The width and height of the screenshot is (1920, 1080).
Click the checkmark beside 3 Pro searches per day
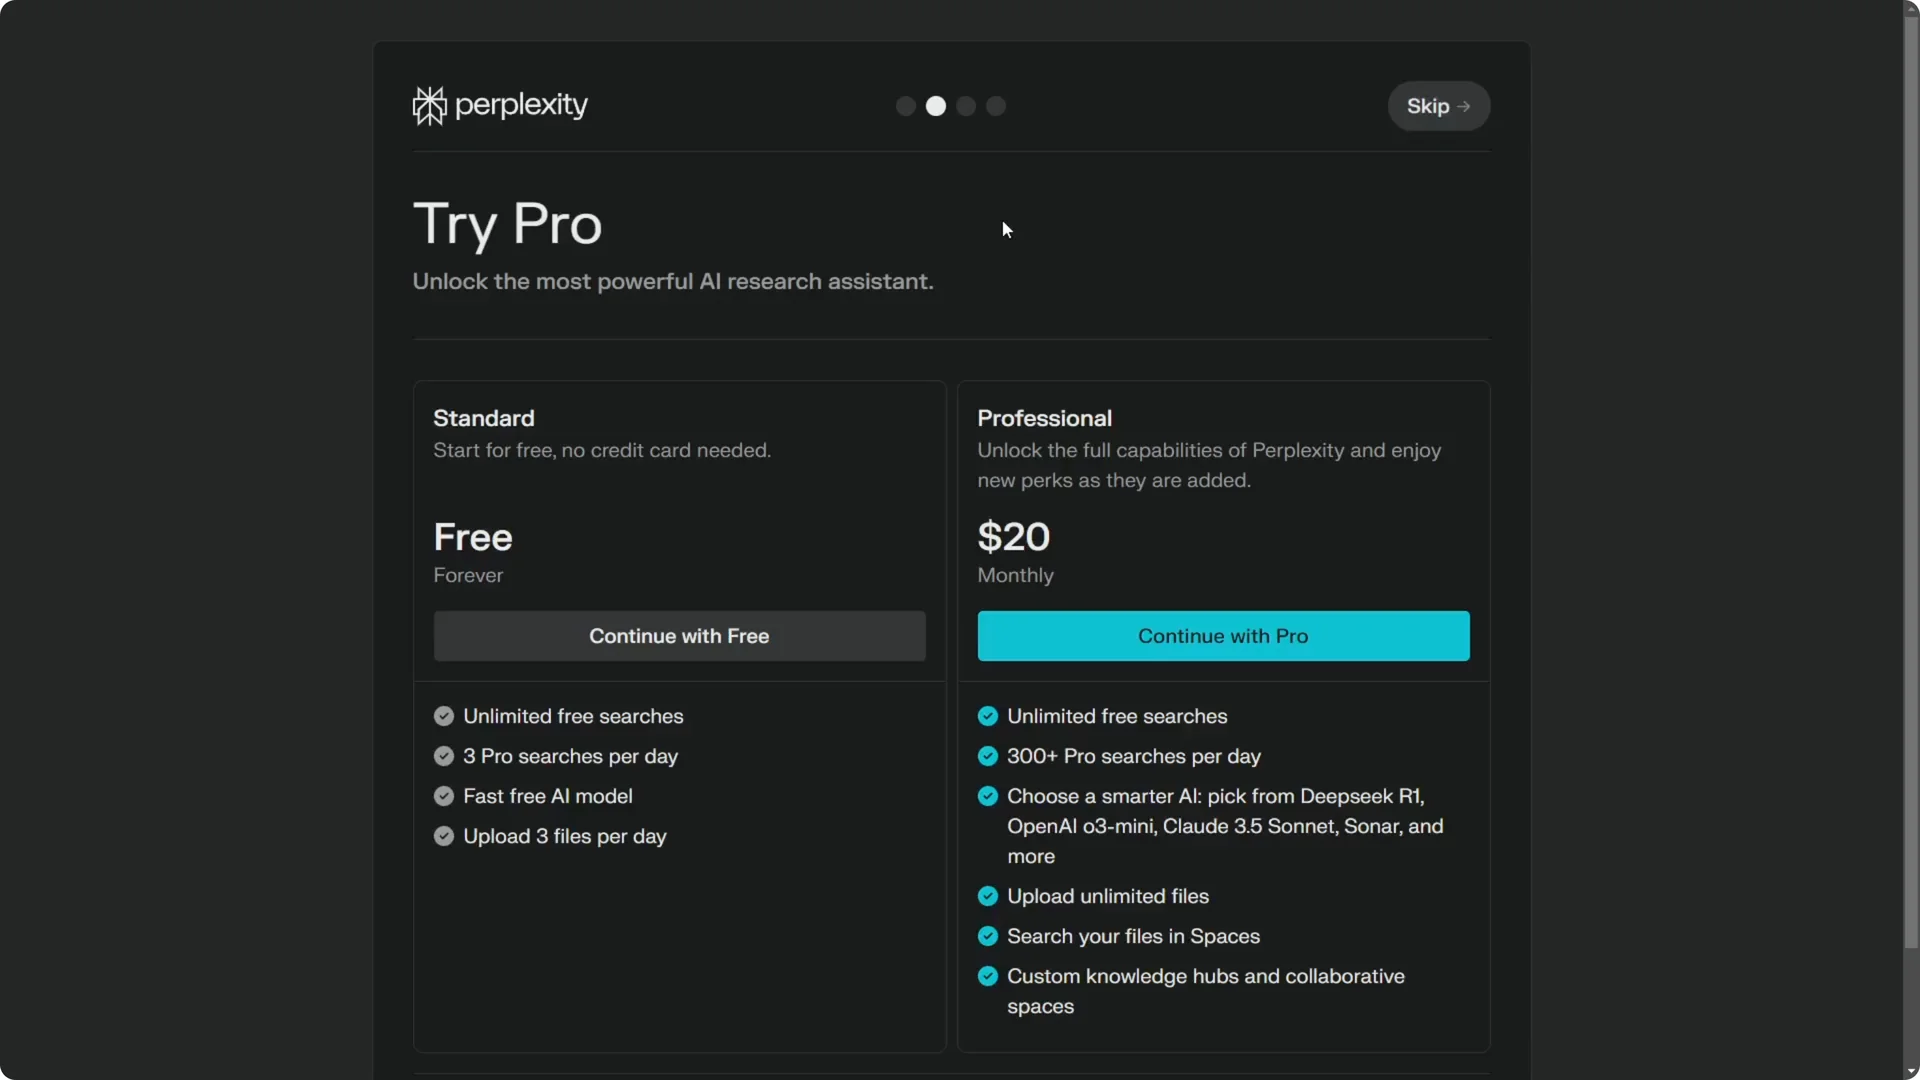pos(444,756)
